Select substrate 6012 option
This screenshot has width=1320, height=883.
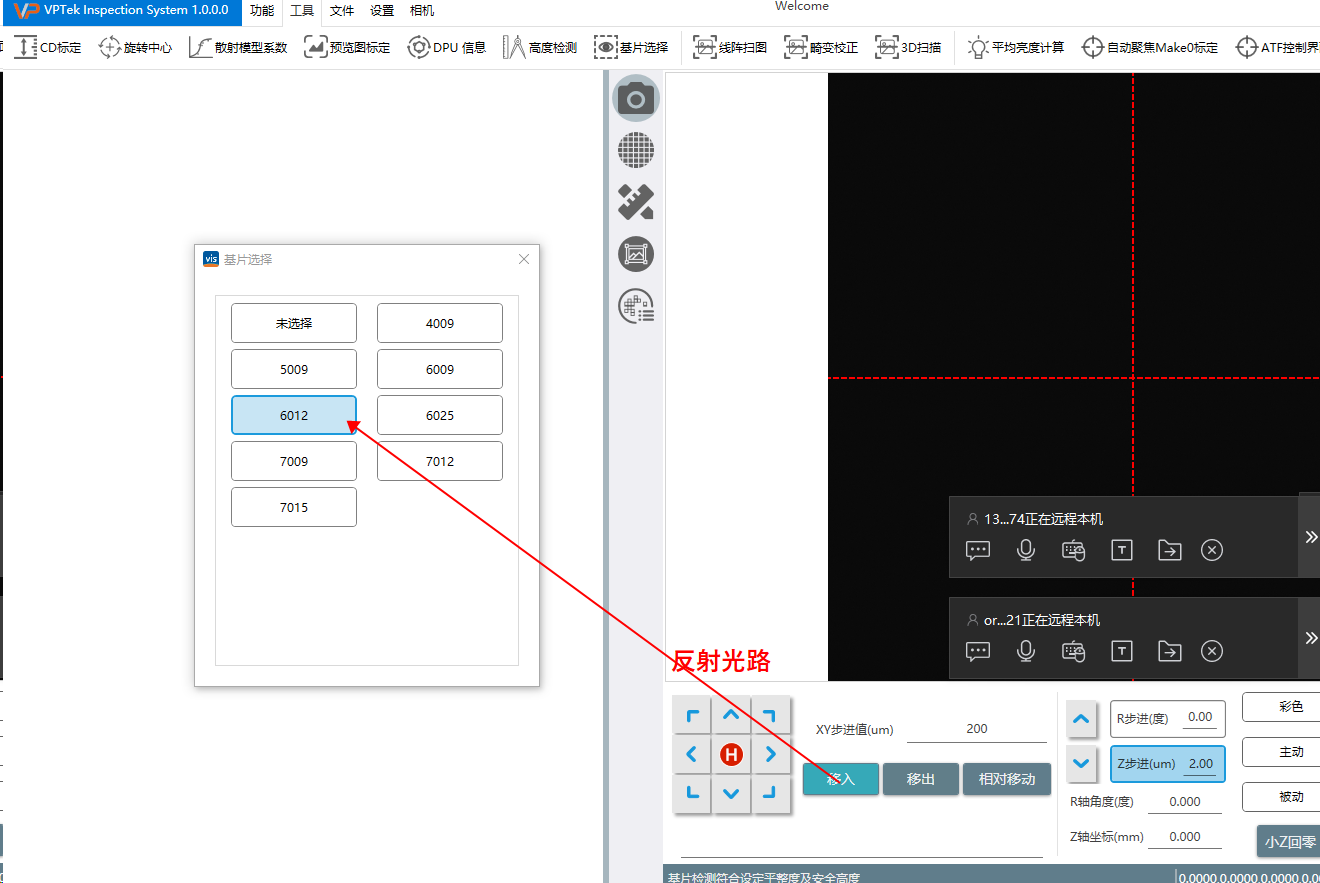point(294,415)
